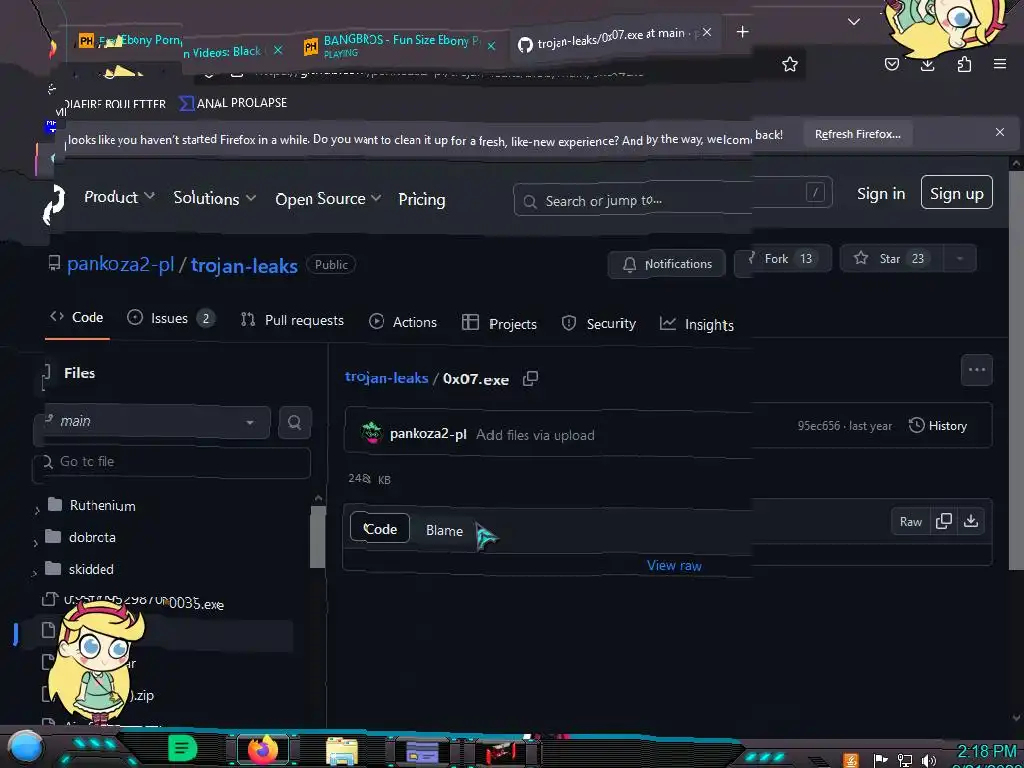
Task: Open the Pocket save icon
Action: tap(891, 64)
